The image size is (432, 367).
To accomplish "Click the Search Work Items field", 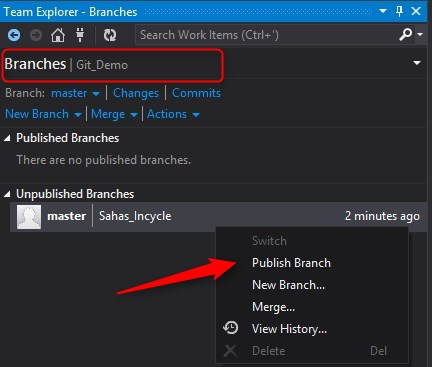I will click(x=267, y=35).
